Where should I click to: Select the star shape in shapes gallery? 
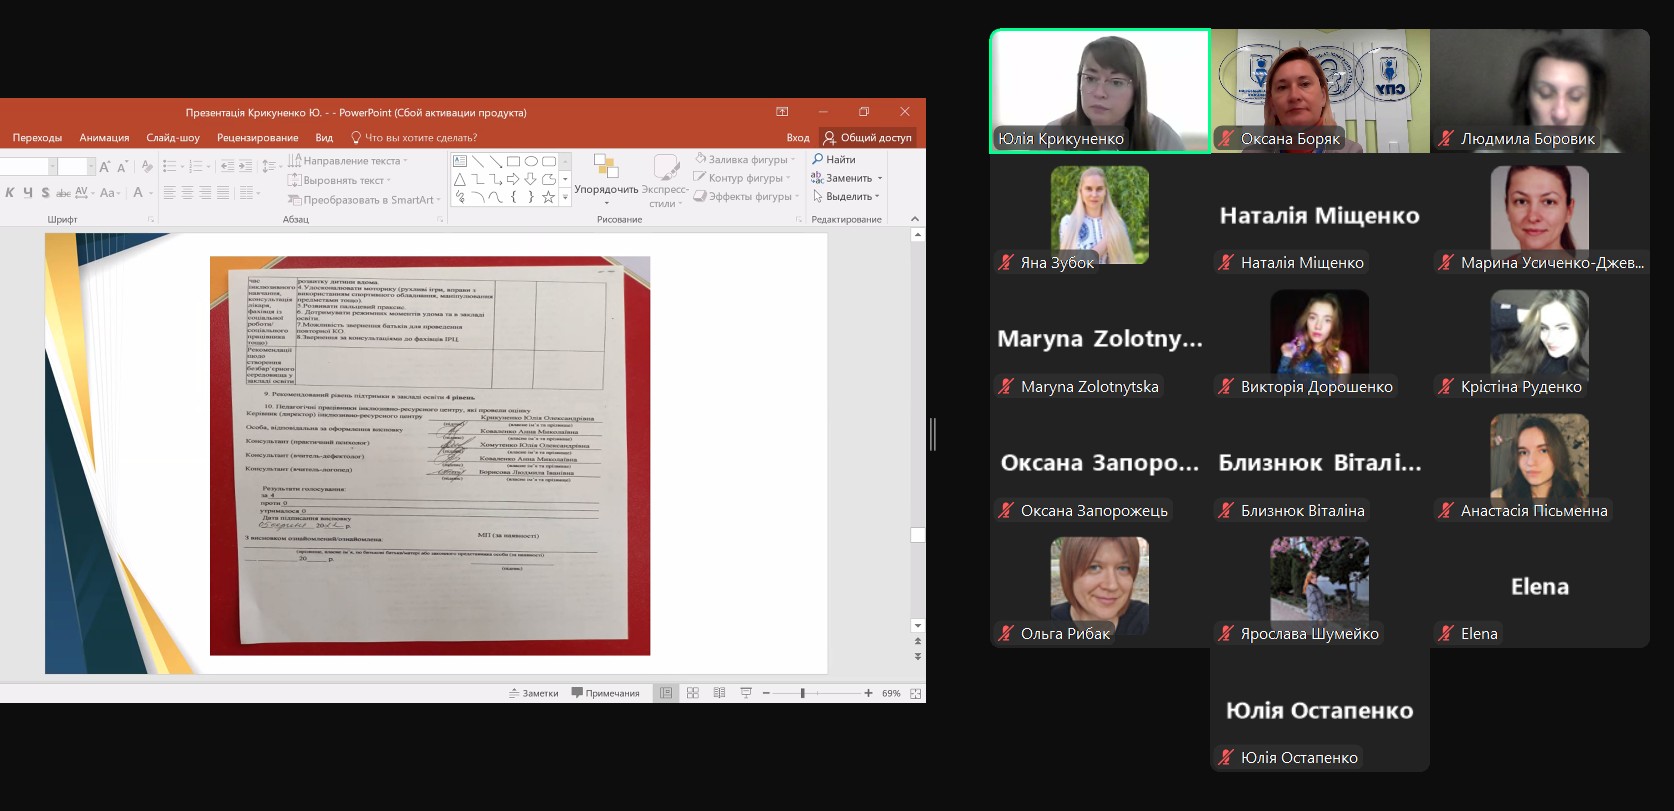(548, 198)
